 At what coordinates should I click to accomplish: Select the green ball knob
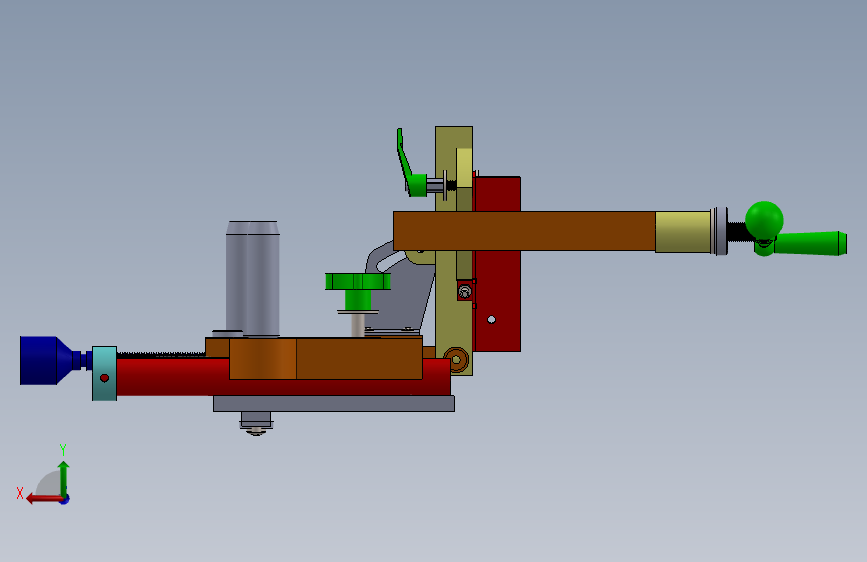tap(764, 220)
